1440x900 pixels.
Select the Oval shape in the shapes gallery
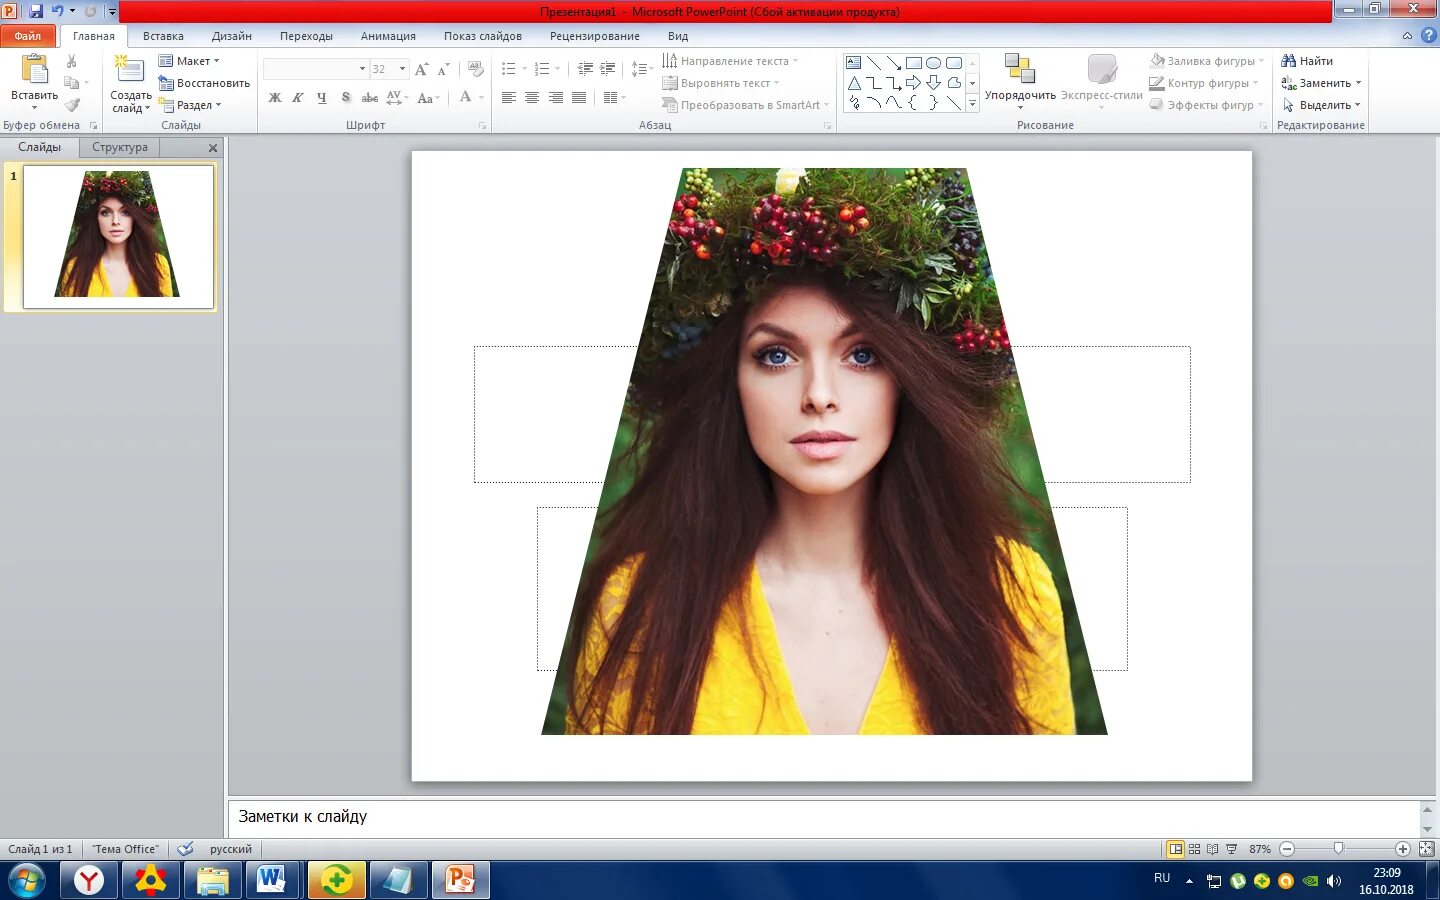tap(933, 63)
